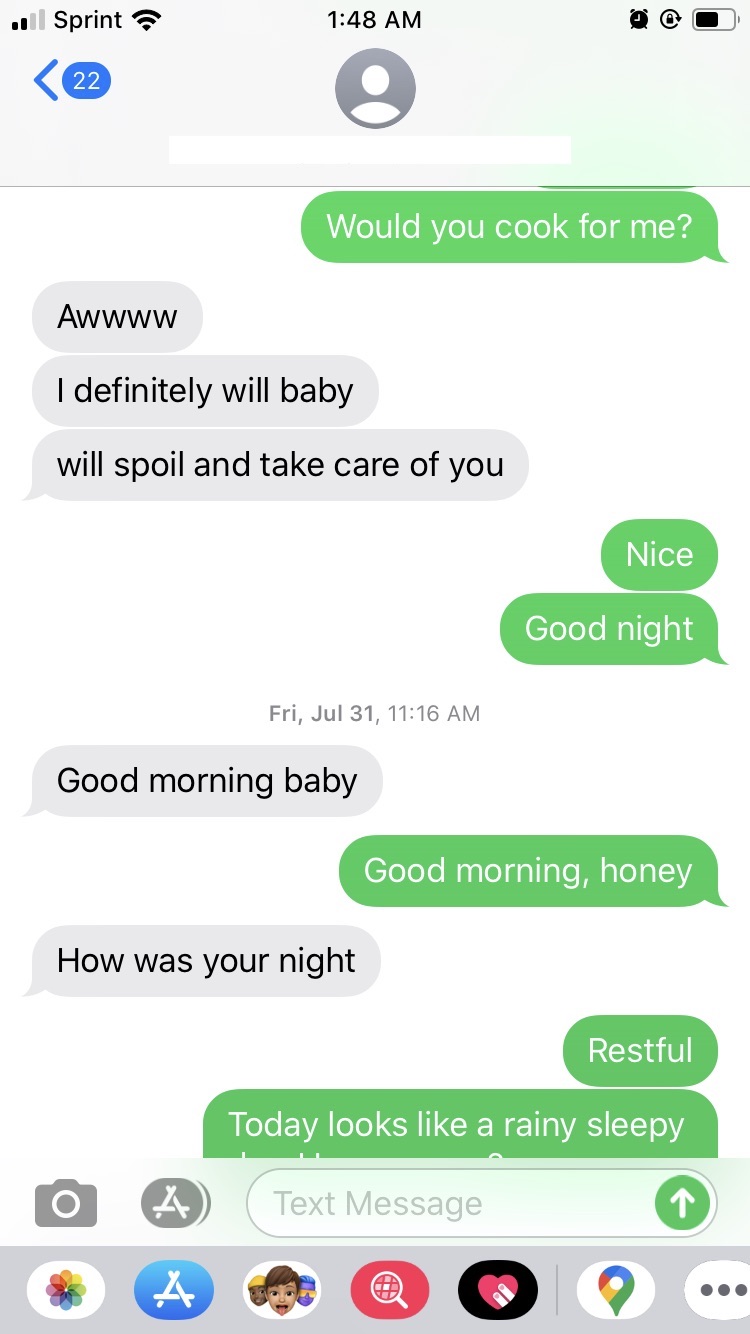Tap the 'Would you cook for me?' bubble
Image resolution: width=750 pixels, height=1334 pixels.
click(x=510, y=227)
